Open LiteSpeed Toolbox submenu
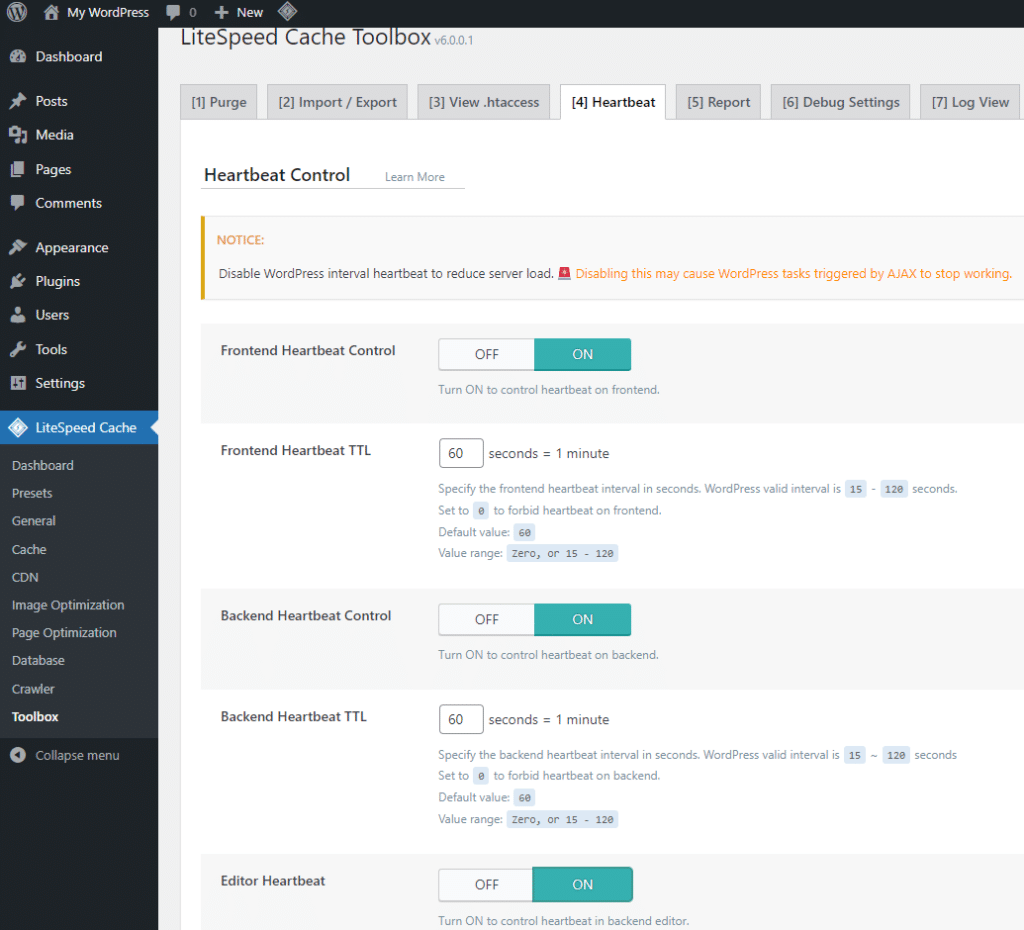The height and width of the screenshot is (930, 1024). 35,716
